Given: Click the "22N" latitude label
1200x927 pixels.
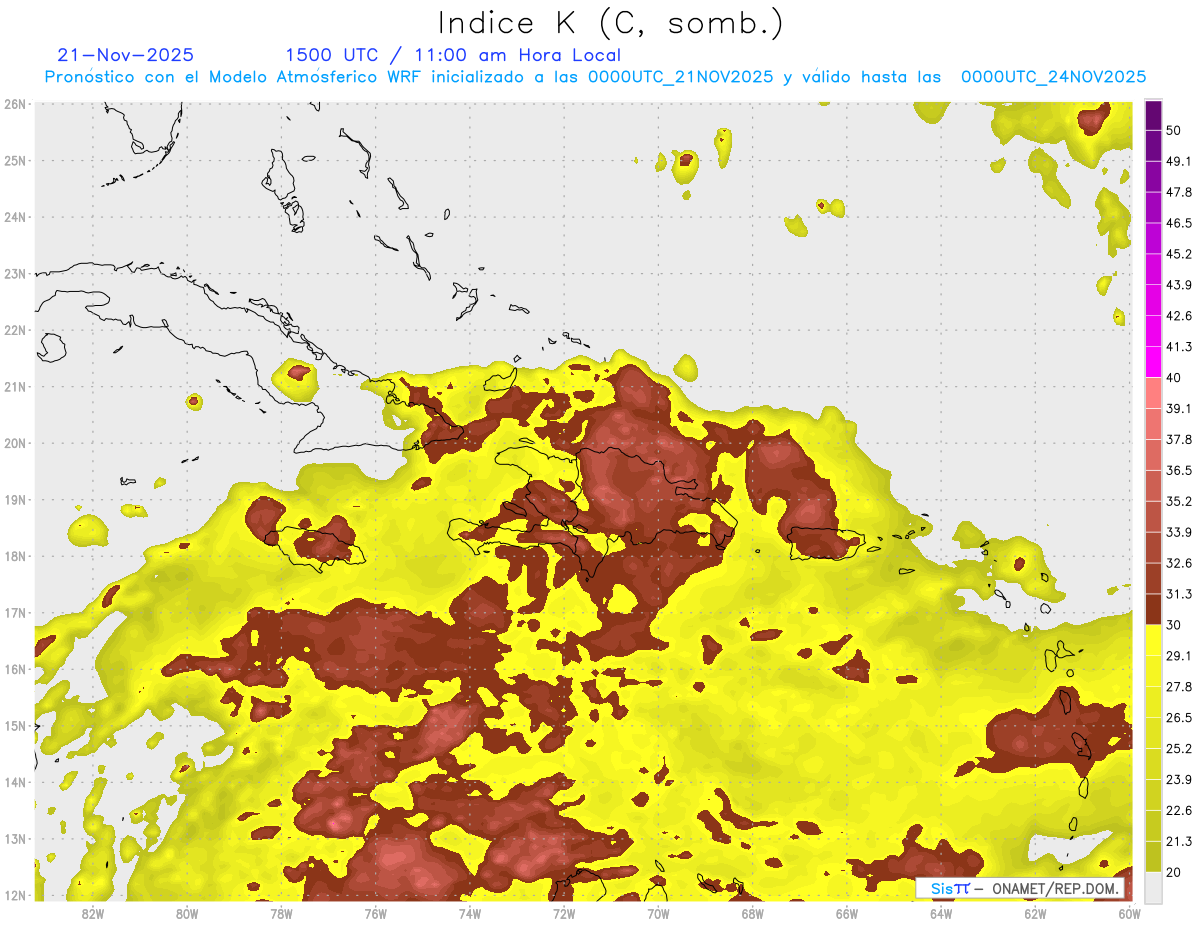Looking at the screenshot, I should coord(17,330).
